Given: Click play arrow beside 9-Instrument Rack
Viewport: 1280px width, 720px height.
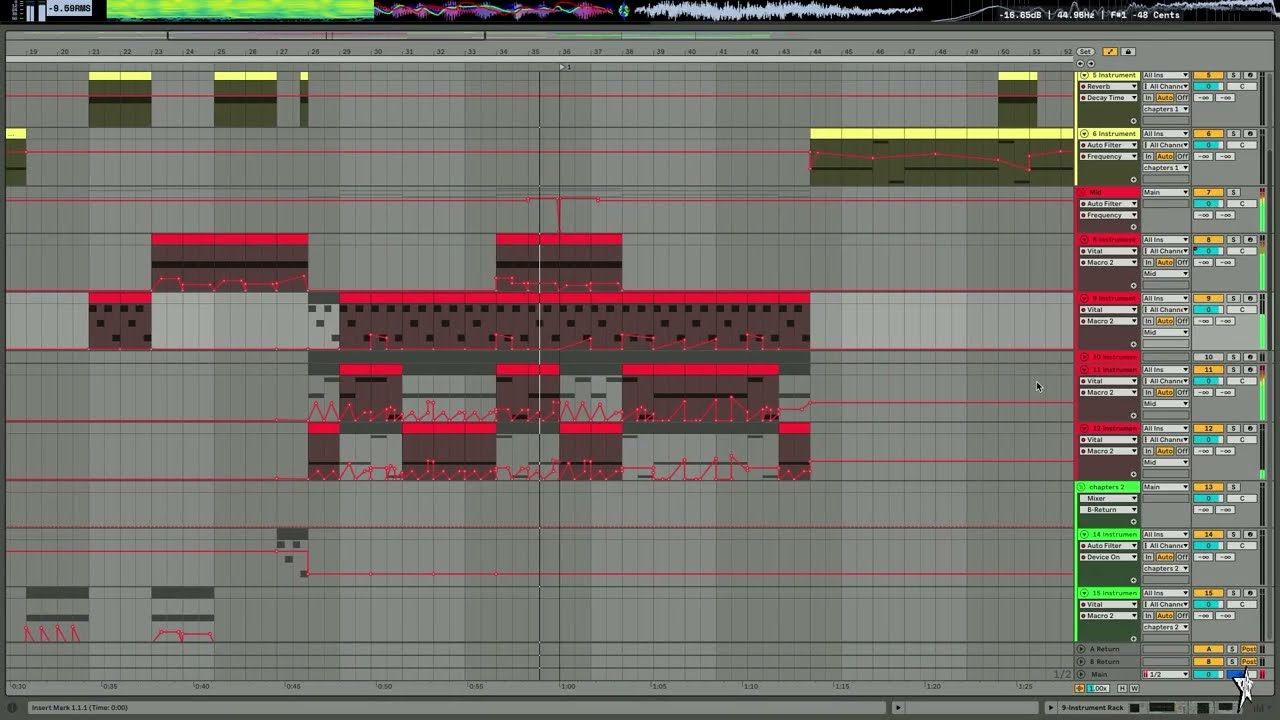Looking at the screenshot, I should click(x=1051, y=707).
